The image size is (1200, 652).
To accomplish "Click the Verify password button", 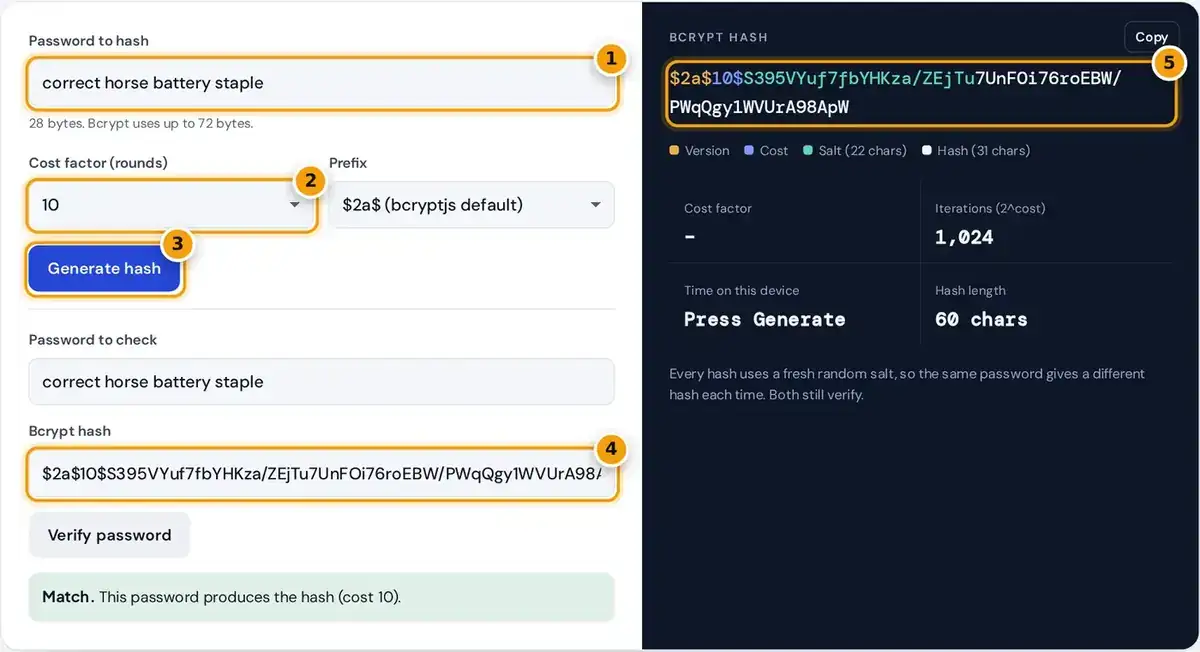I will tap(109, 535).
